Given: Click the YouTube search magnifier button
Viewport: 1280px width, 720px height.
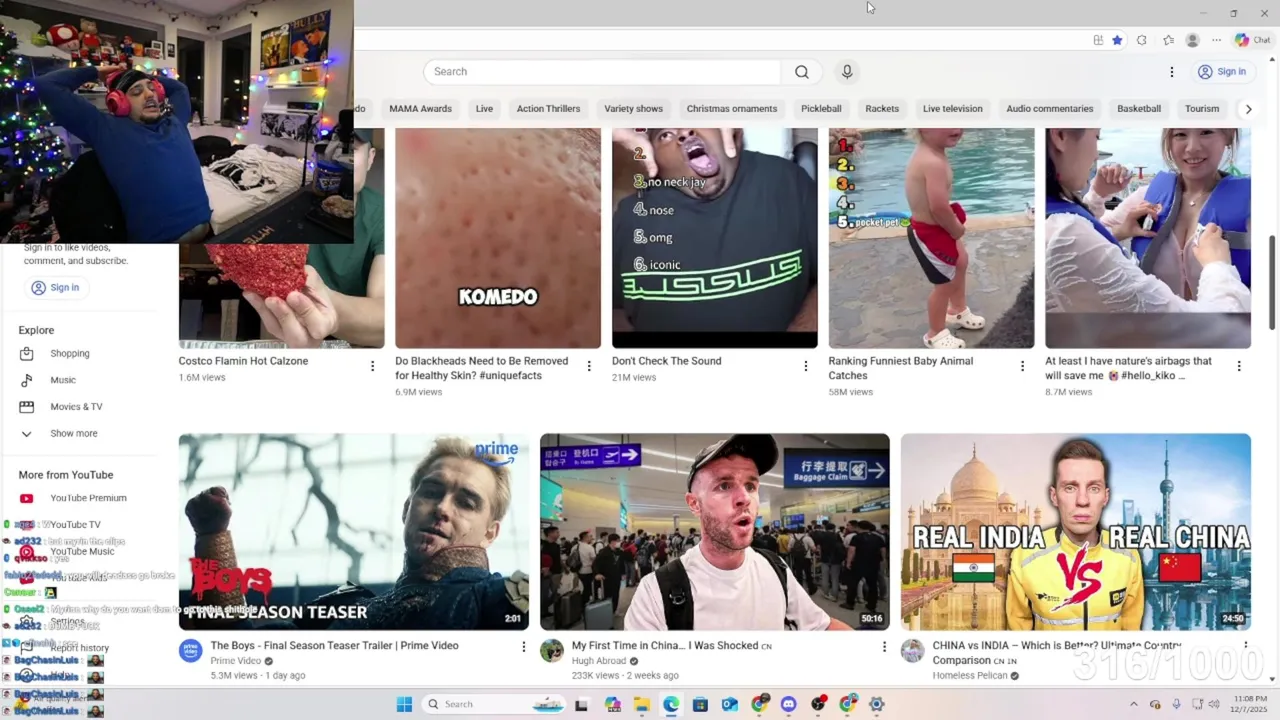Looking at the screenshot, I should pos(802,72).
